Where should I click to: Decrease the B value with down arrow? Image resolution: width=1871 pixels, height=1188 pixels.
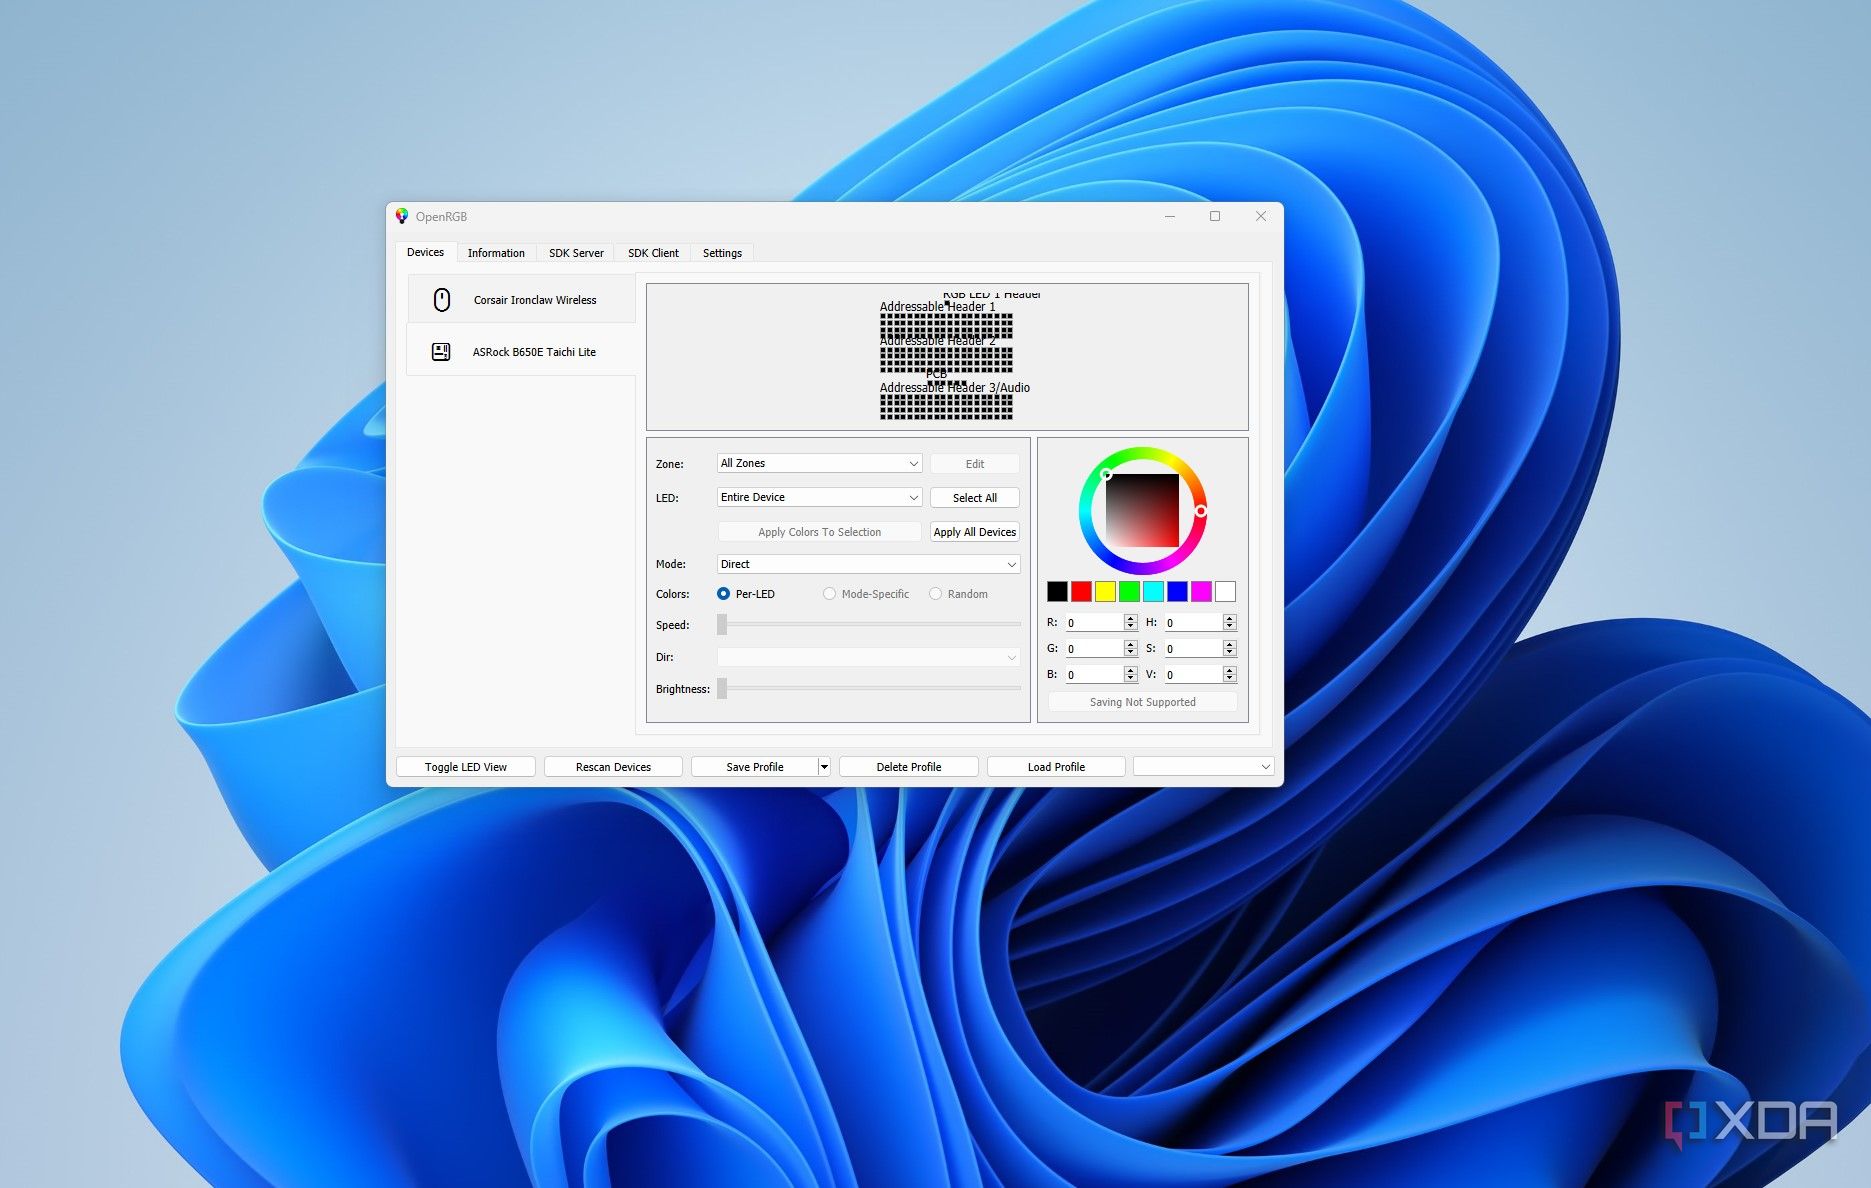point(1131,679)
